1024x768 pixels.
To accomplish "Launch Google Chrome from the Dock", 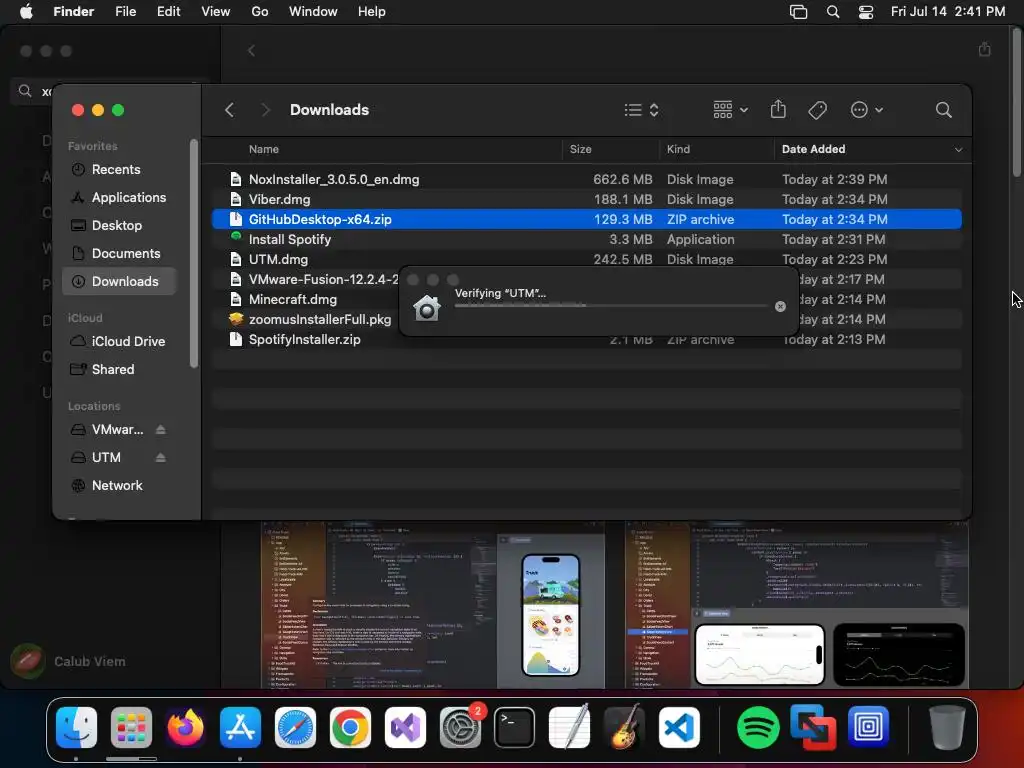I will 350,727.
